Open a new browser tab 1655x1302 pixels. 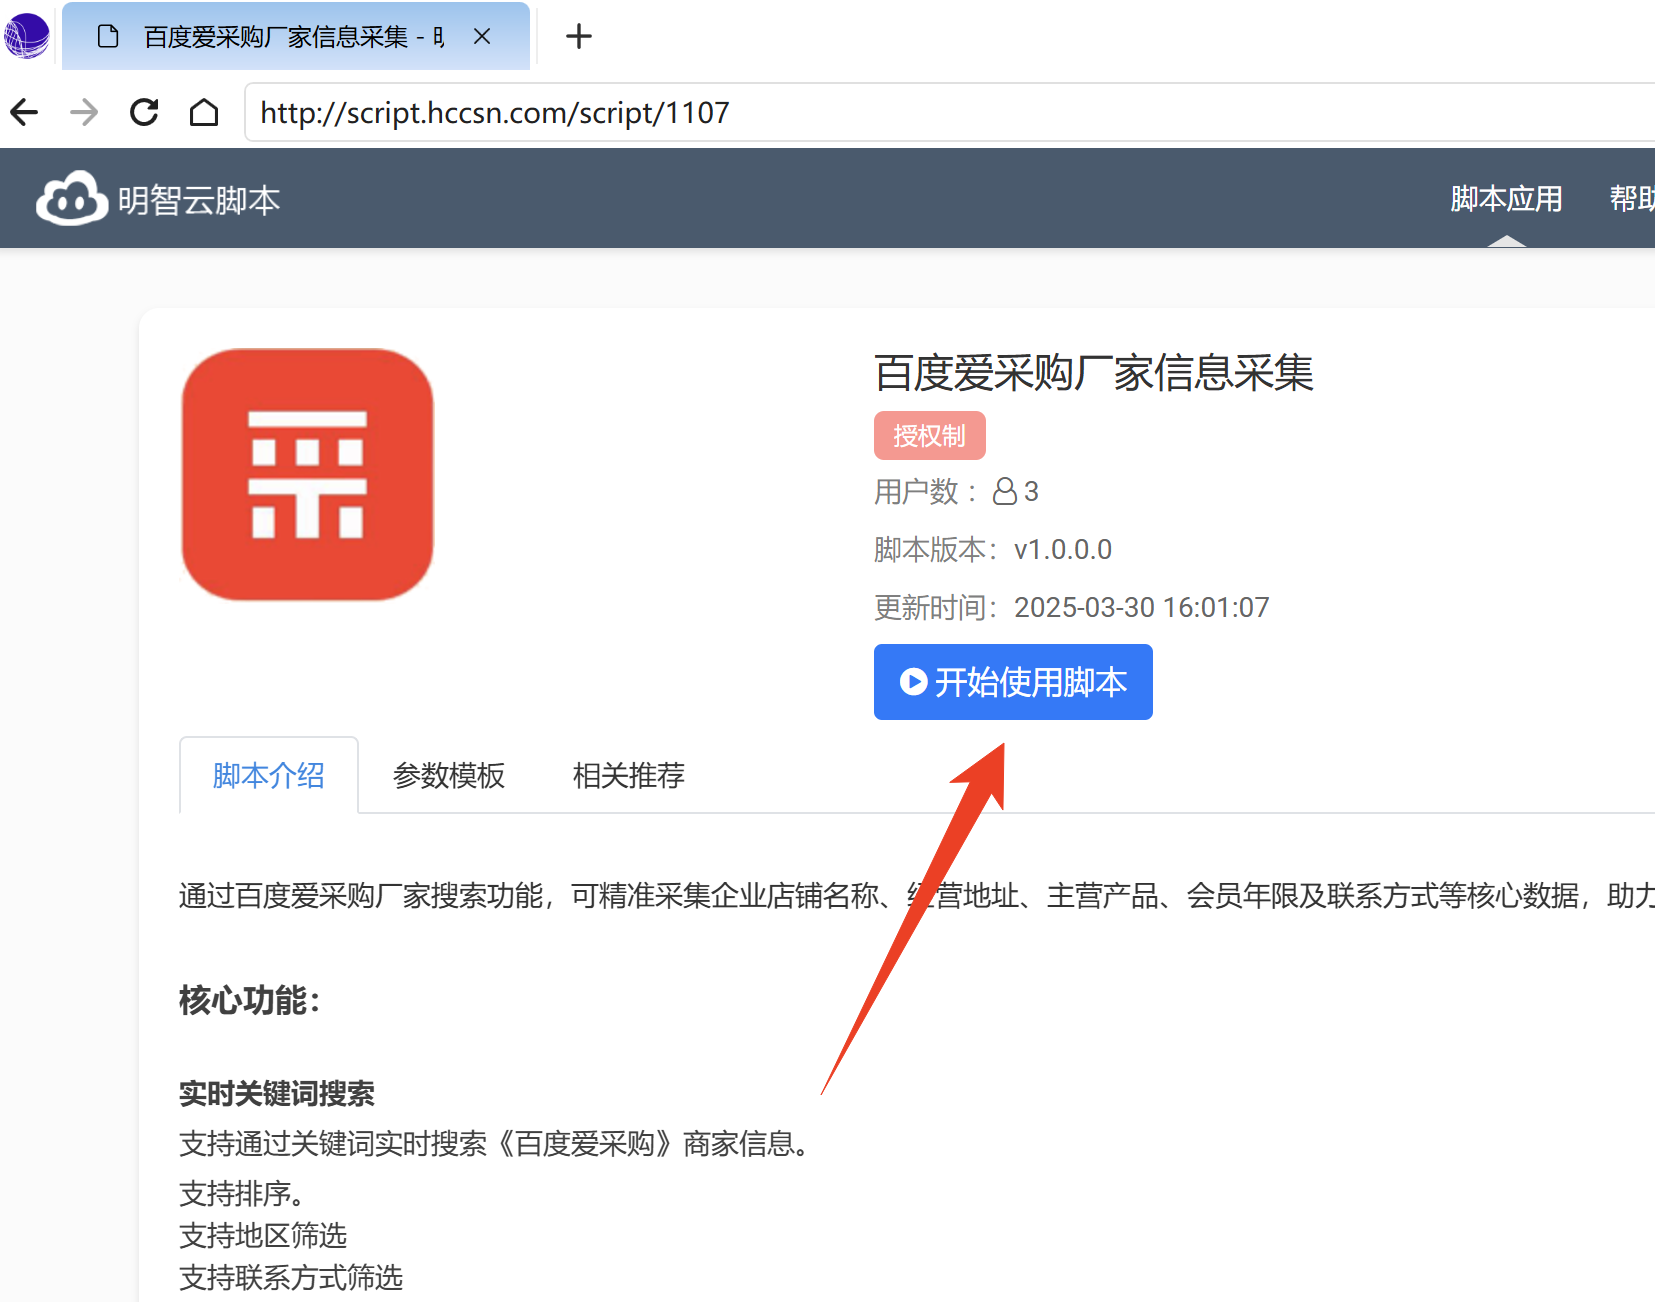click(x=579, y=37)
